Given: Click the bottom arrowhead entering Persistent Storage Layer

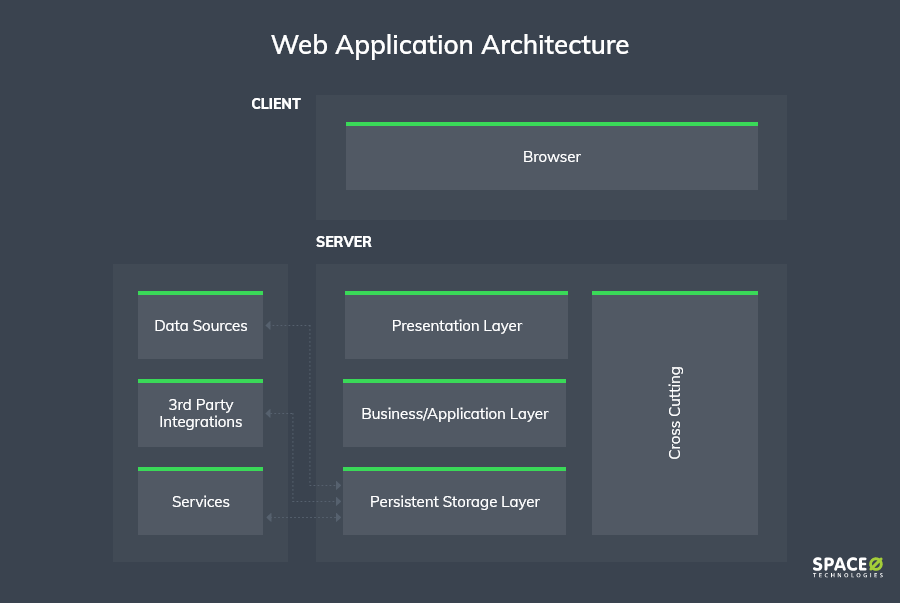Looking at the screenshot, I should (339, 518).
